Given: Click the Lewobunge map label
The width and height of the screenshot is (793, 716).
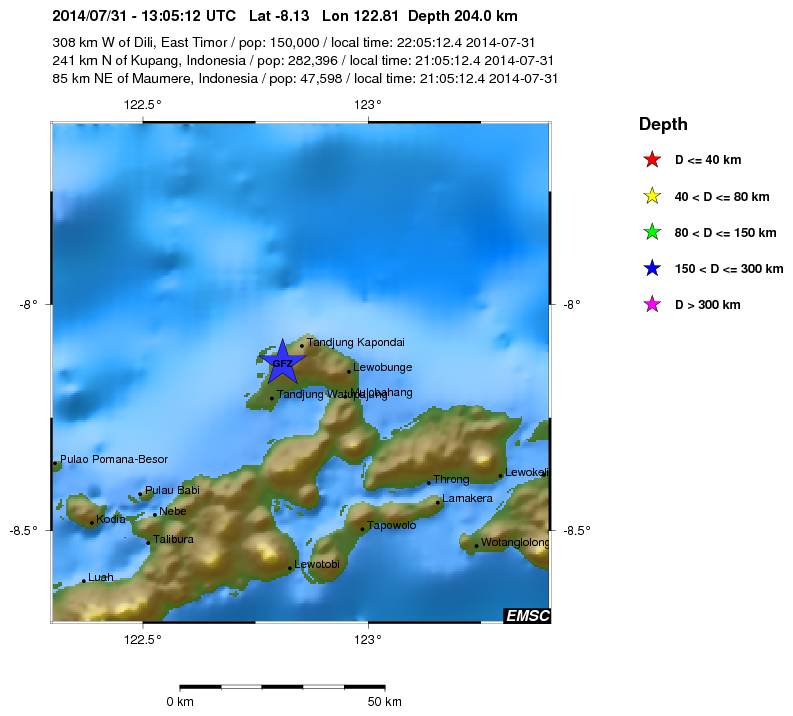Looking at the screenshot, I should click(x=382, y=368).
